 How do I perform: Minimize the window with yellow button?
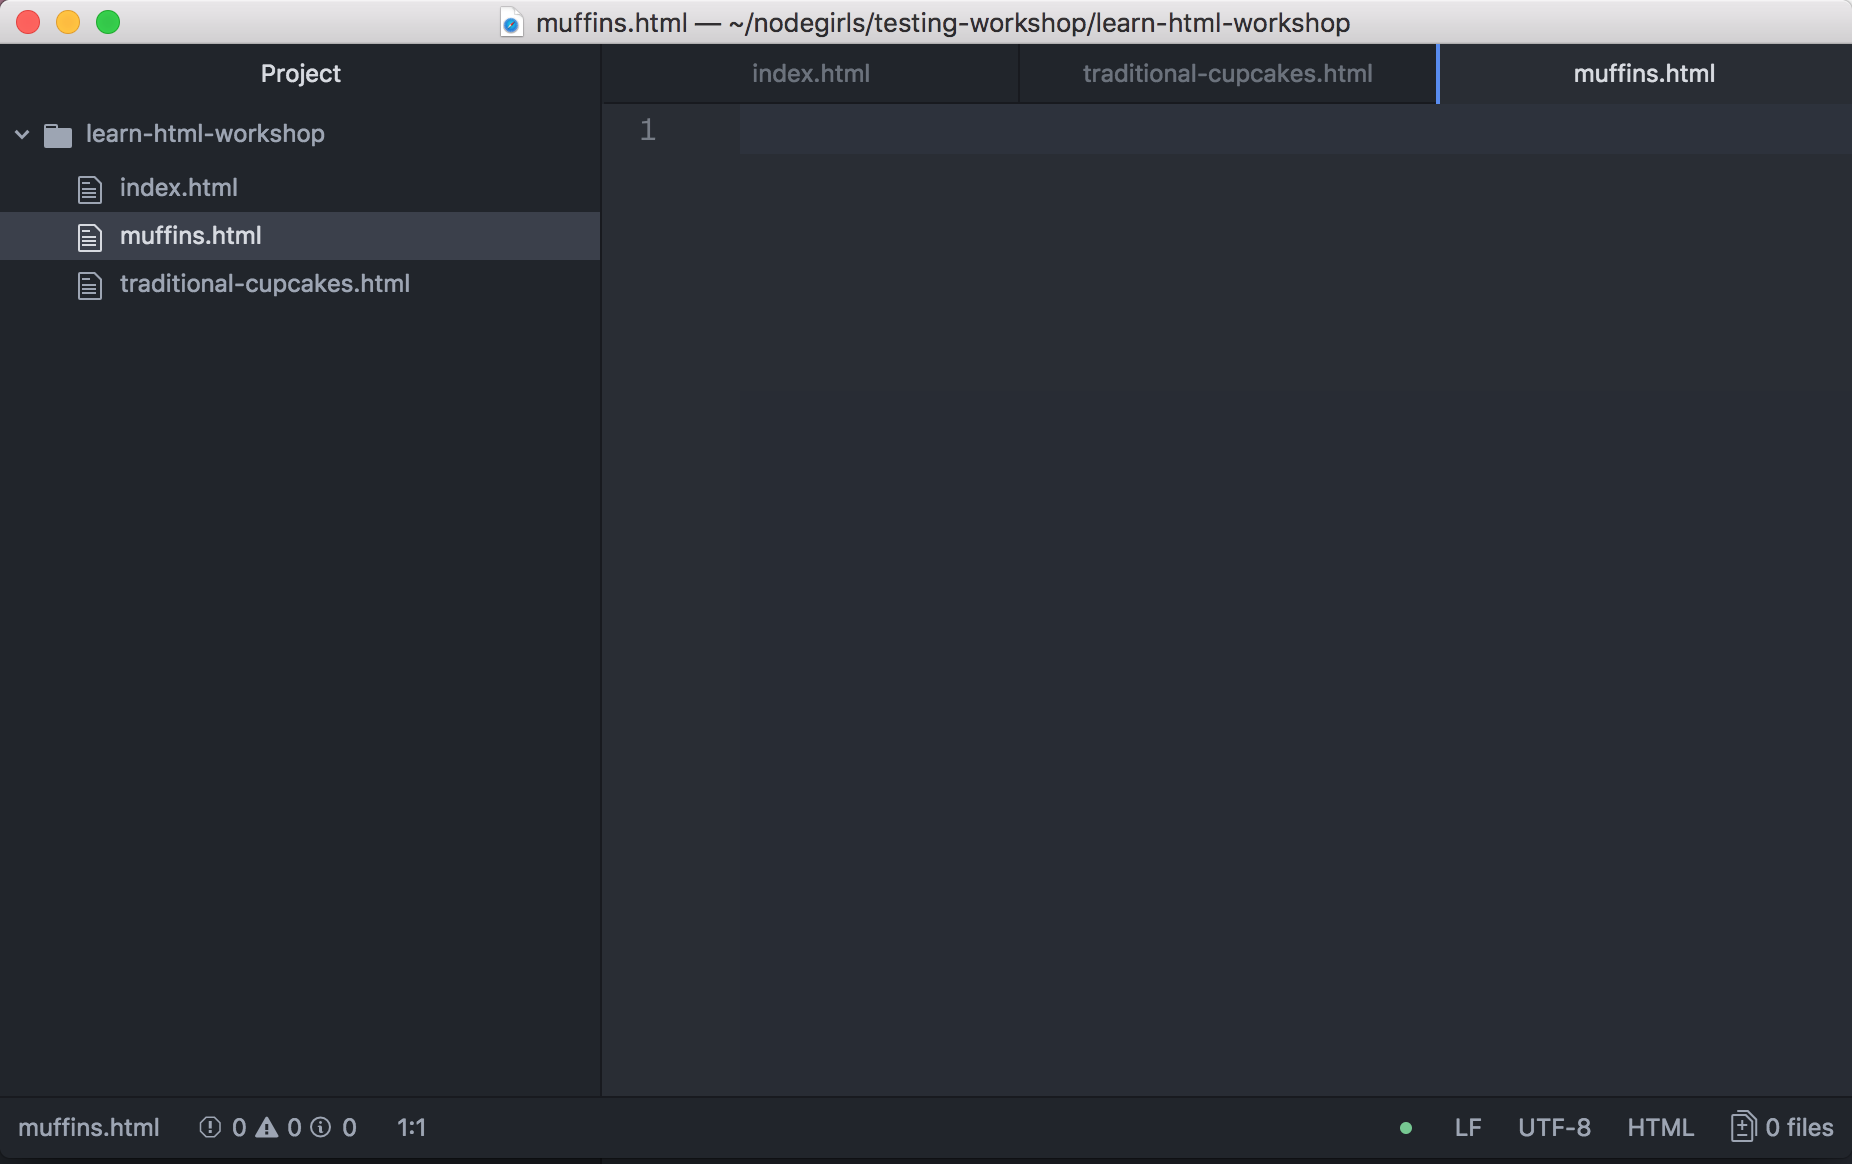68,22
